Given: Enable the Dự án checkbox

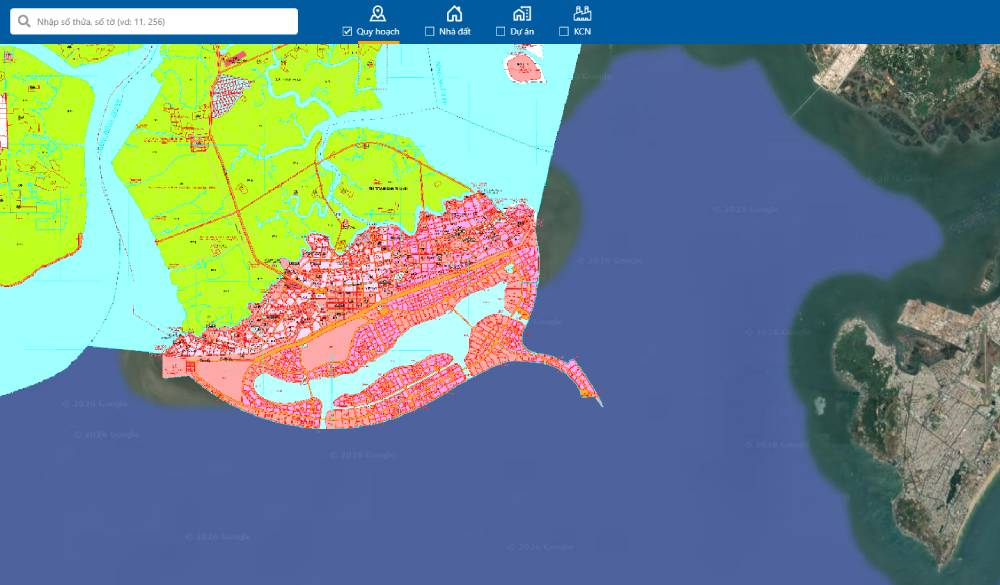Looking at the screenshot, I should [501, 32].
